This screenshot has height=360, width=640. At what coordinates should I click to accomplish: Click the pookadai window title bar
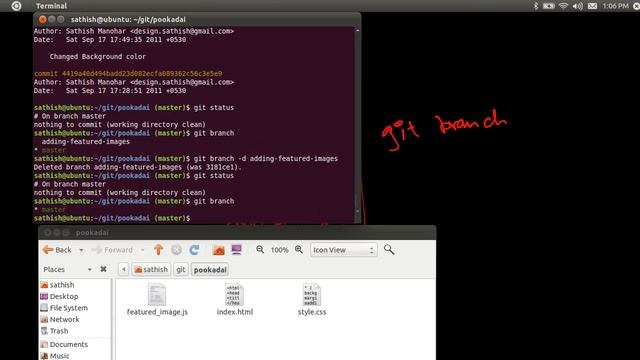coord(237,233)
